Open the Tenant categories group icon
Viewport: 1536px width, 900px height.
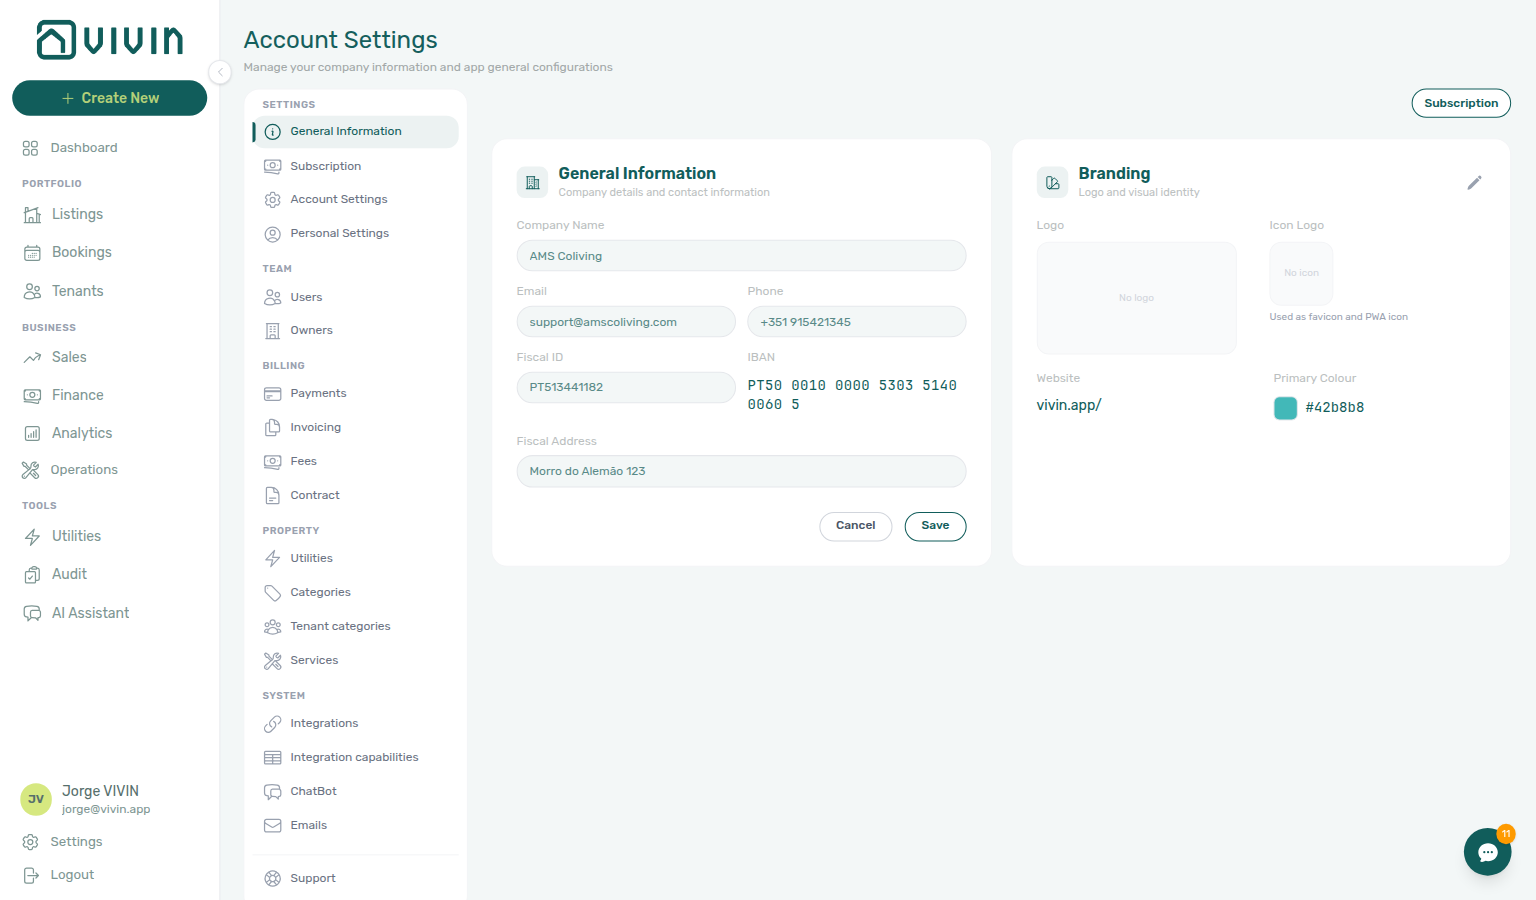click(x=272, y=627)
